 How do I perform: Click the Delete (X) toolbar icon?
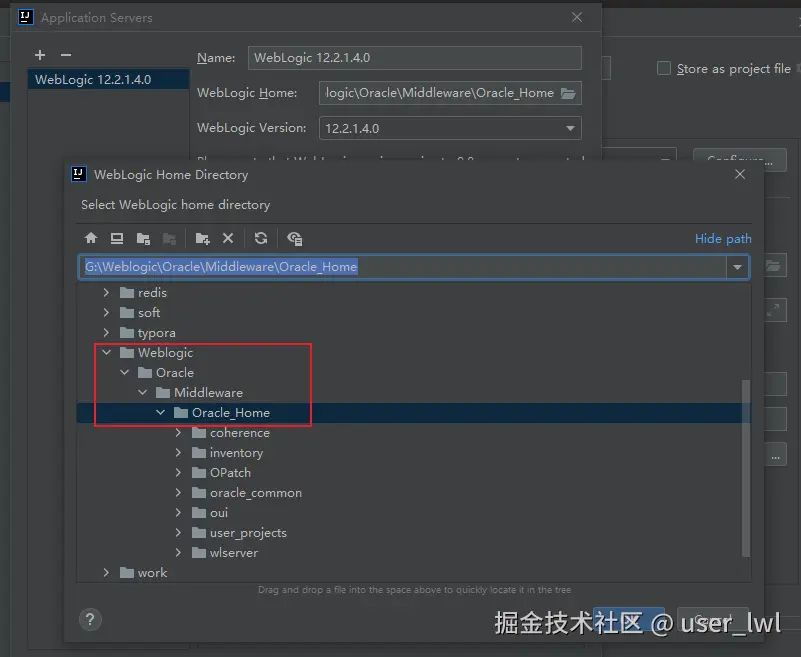[x=228, y=238]
